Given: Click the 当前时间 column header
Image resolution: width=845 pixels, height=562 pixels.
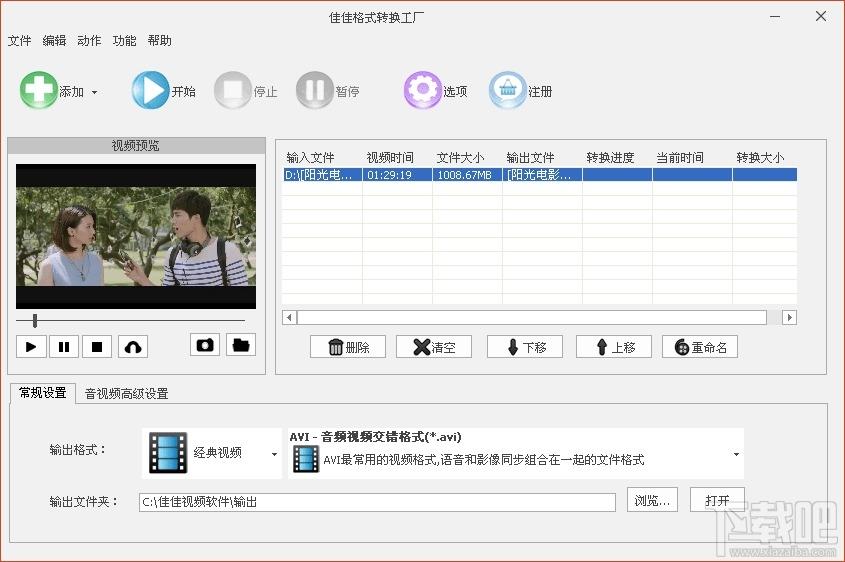Looking at the screenshot, I should 680,158.
